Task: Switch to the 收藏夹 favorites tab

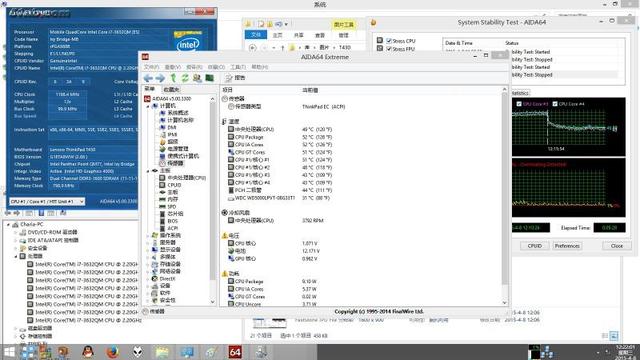Action: click(x=171, y=89)
